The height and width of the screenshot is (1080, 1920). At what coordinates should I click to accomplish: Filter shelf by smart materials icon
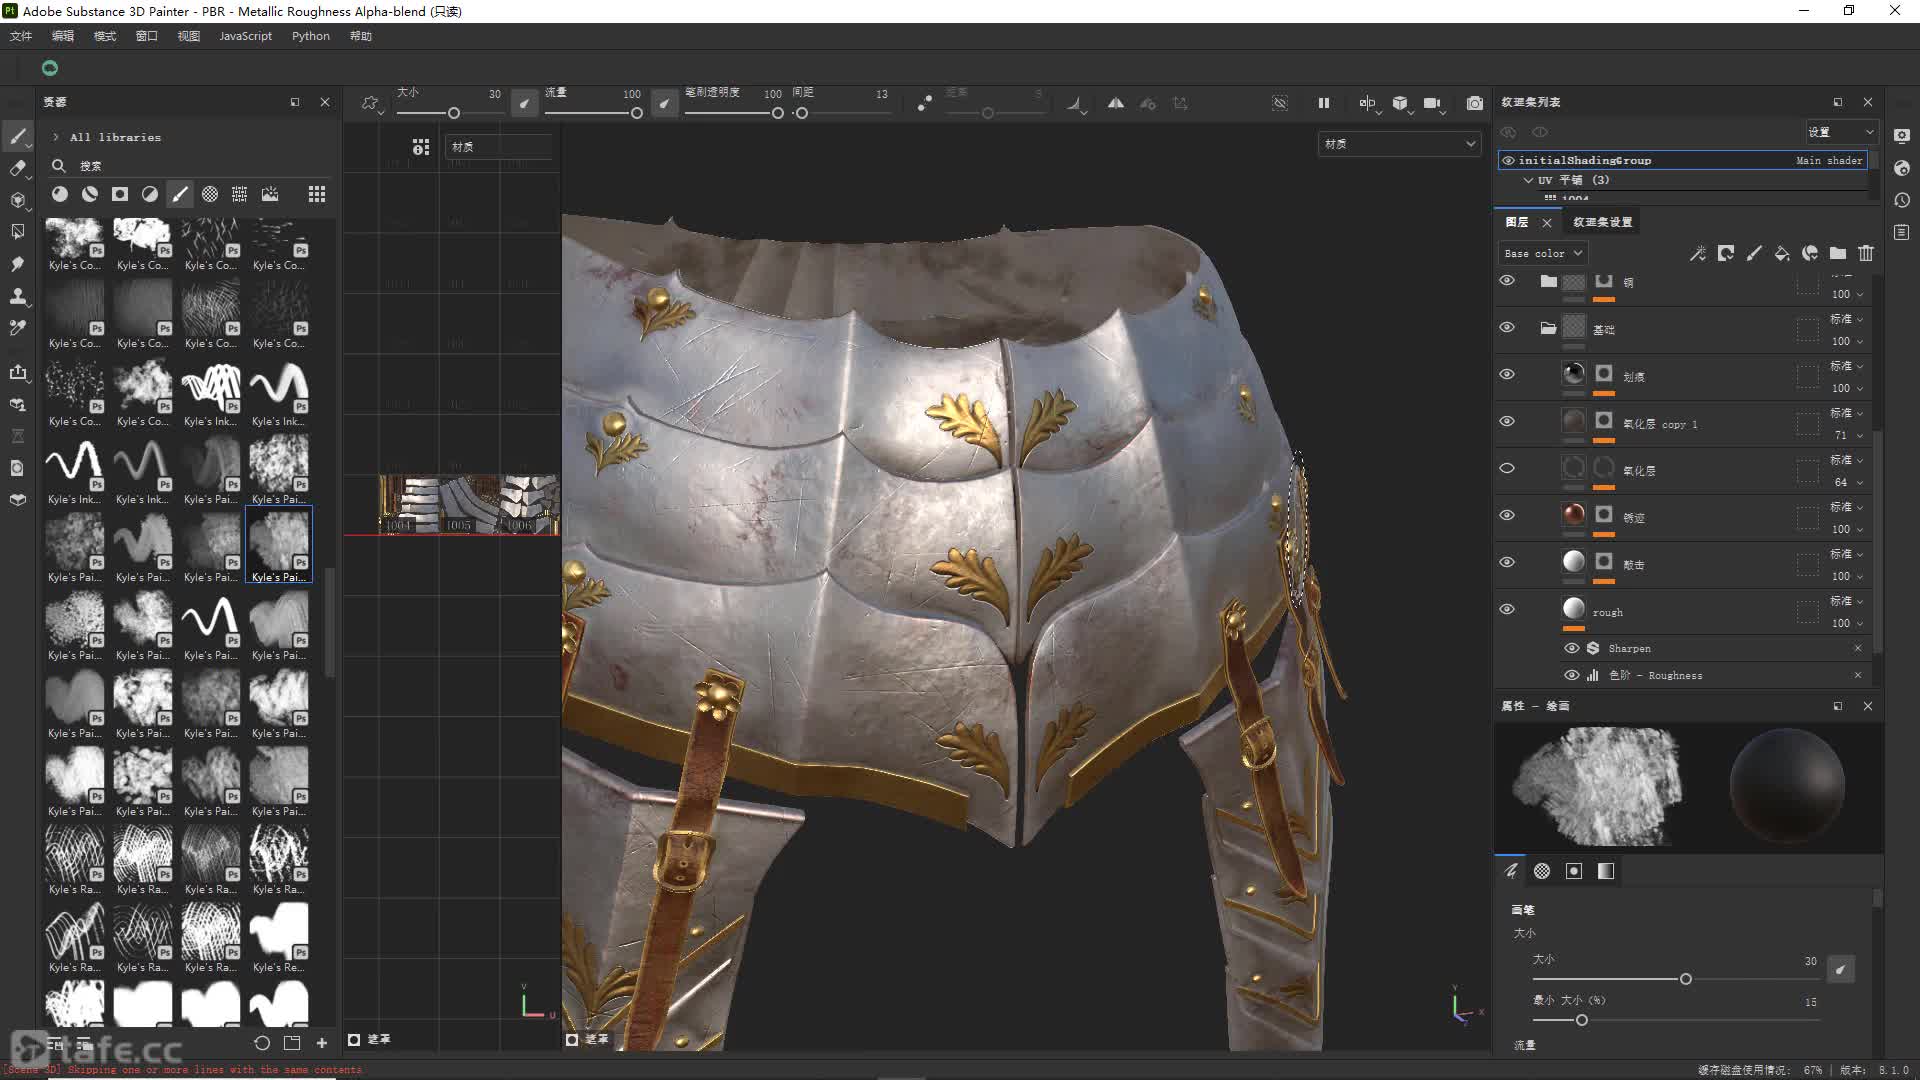(x=90, y=194)
